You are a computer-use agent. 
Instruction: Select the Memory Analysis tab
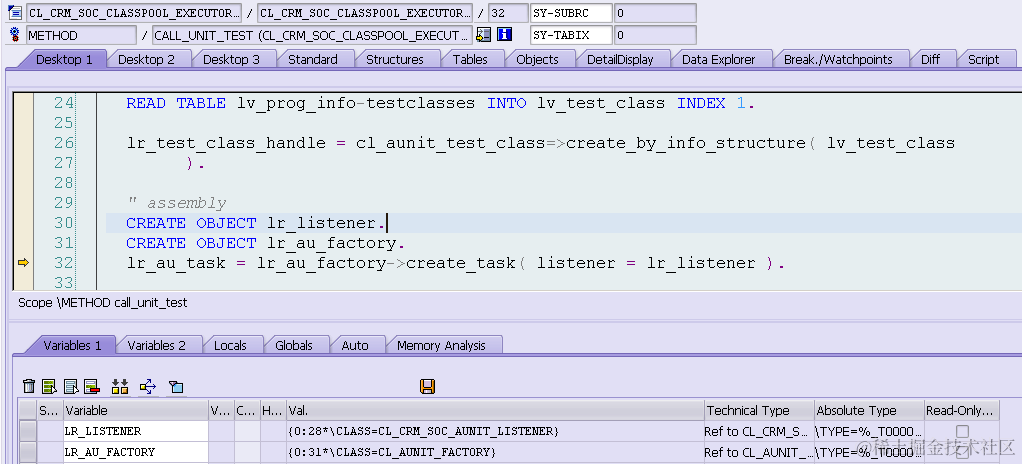pos(441,345)
